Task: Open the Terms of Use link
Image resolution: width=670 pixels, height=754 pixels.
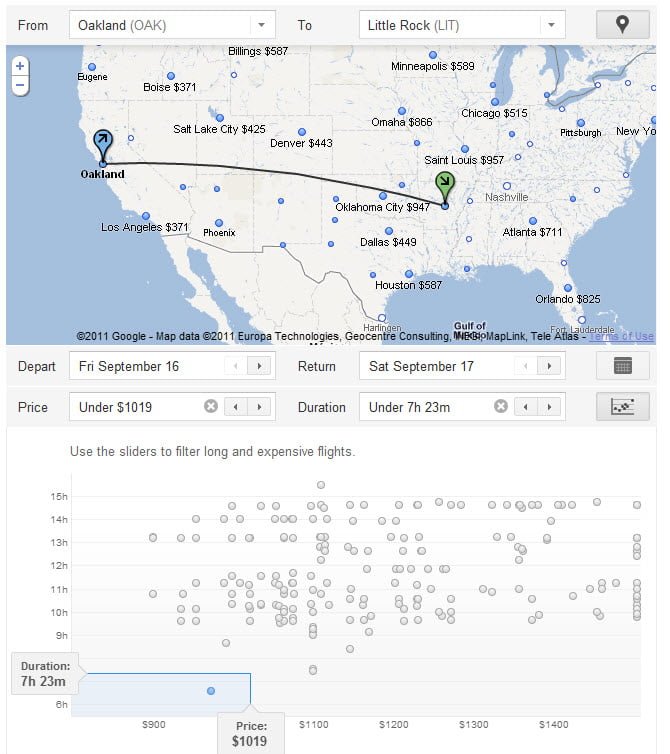Action: click(621, 336)
